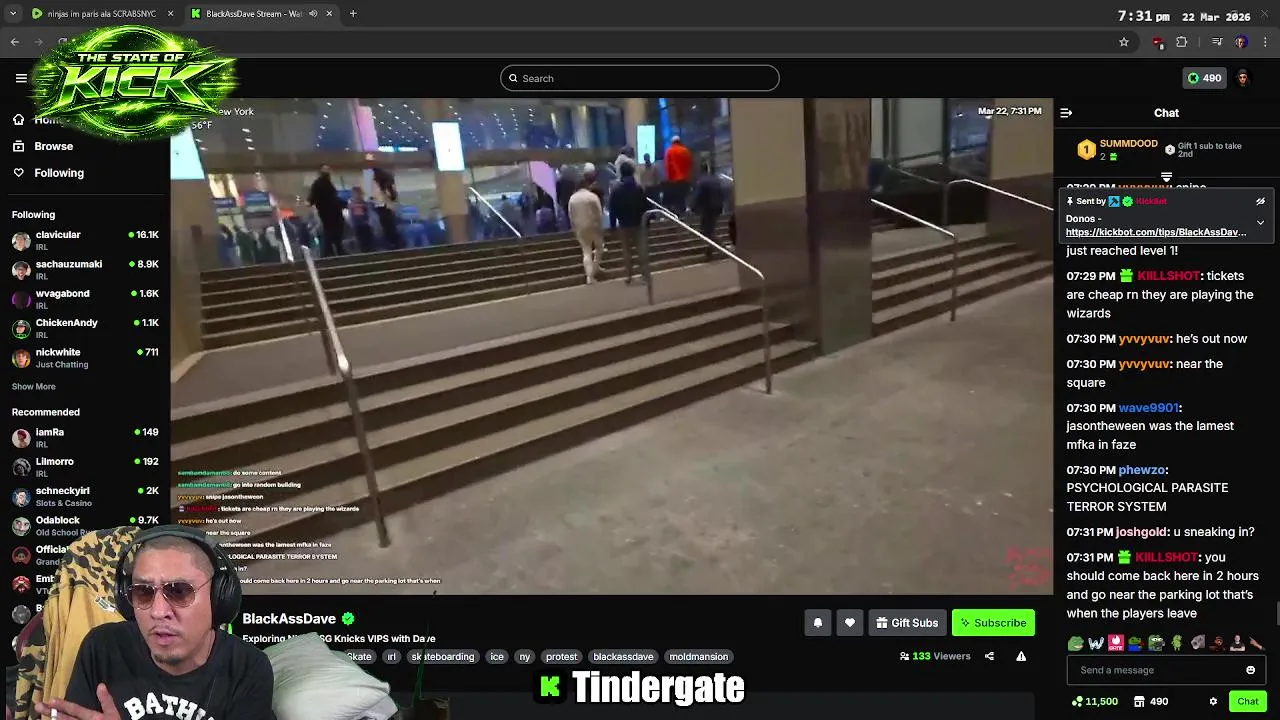Click username joshgold in chat
The width and height of the screenshot is (1280, 720).
tap(1141, 533)
